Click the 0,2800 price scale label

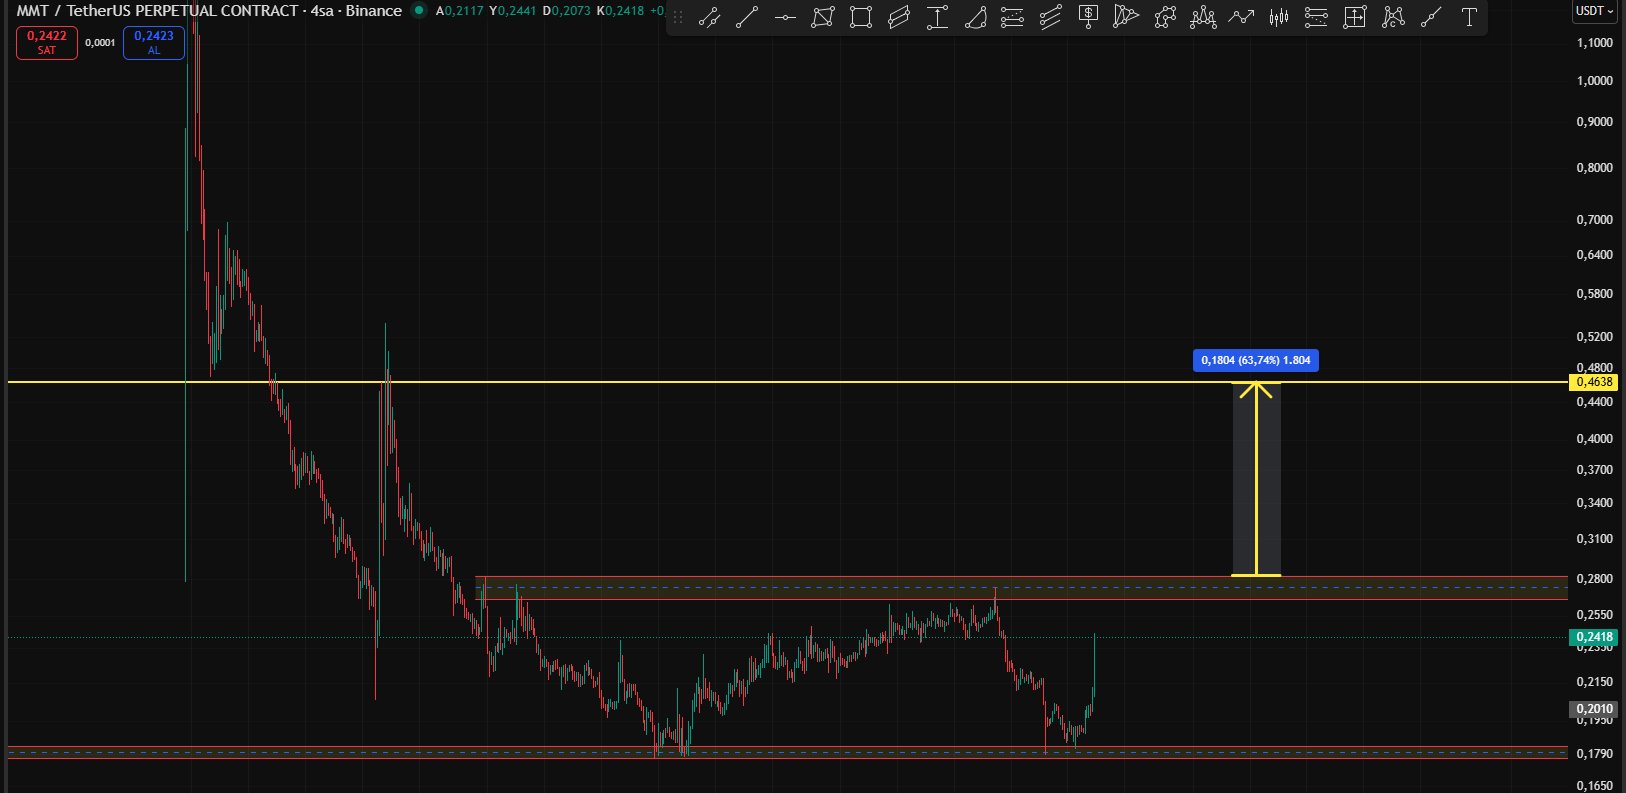[1595, 579]
